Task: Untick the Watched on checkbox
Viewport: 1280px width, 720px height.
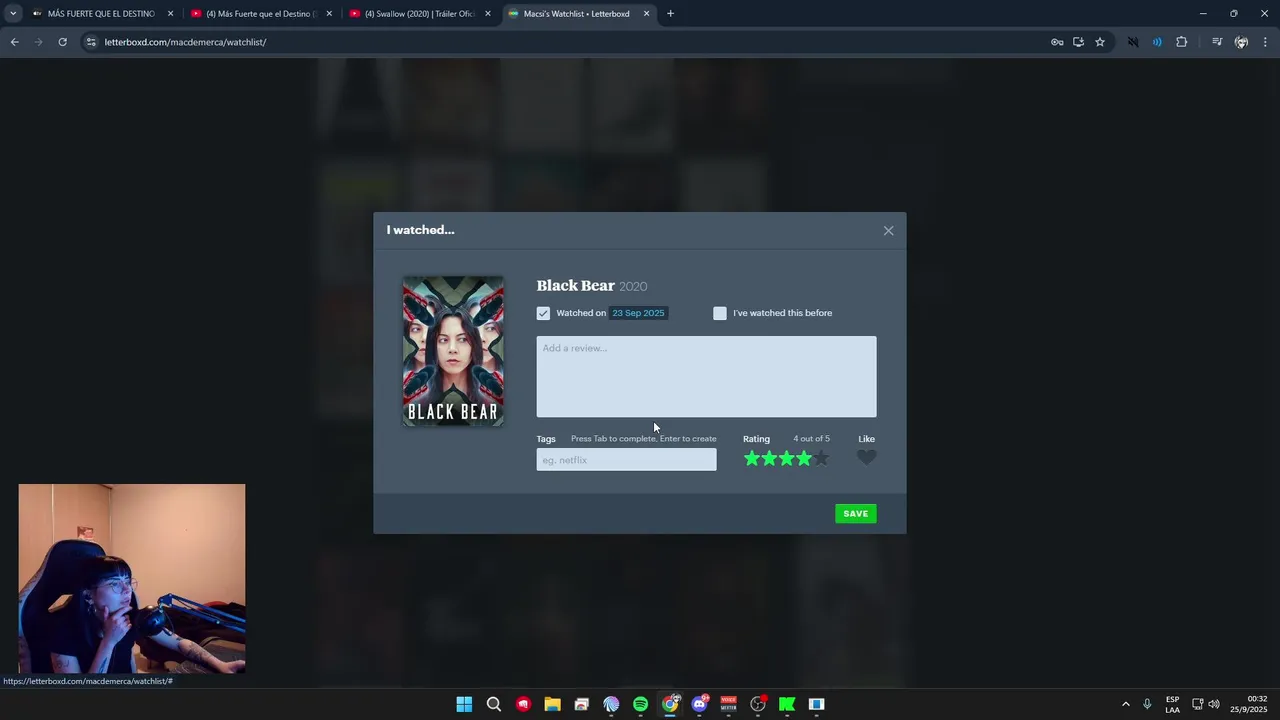Action: click(x=543, y=313)
